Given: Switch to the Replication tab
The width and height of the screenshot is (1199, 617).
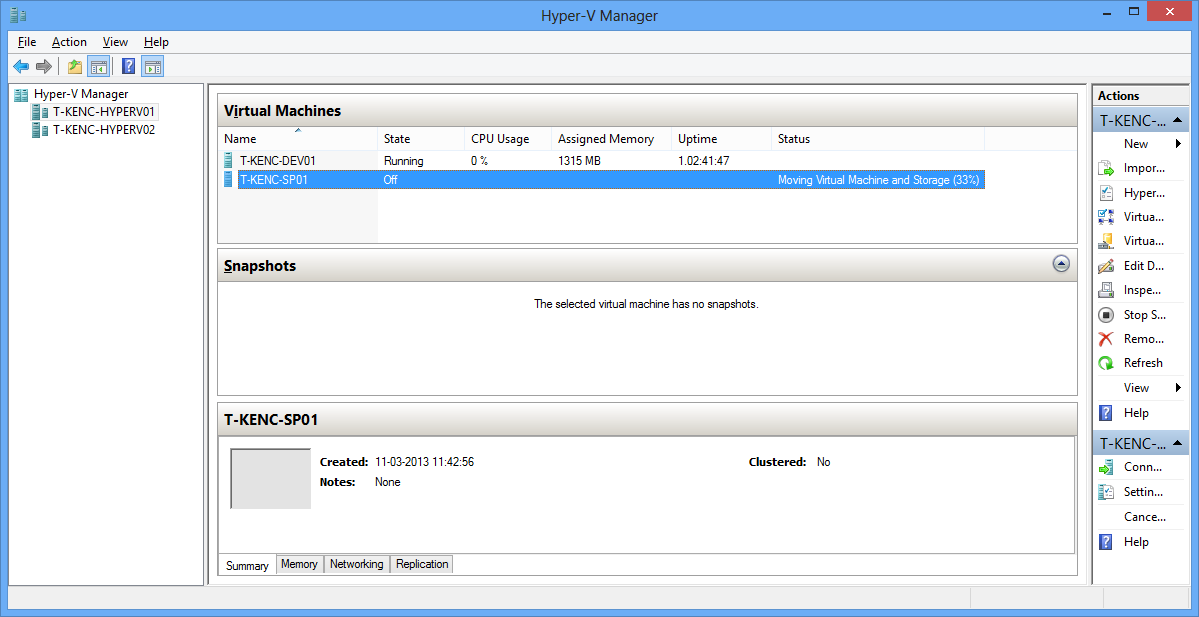Looking at the screenshot, I should [x=421, y=563].
